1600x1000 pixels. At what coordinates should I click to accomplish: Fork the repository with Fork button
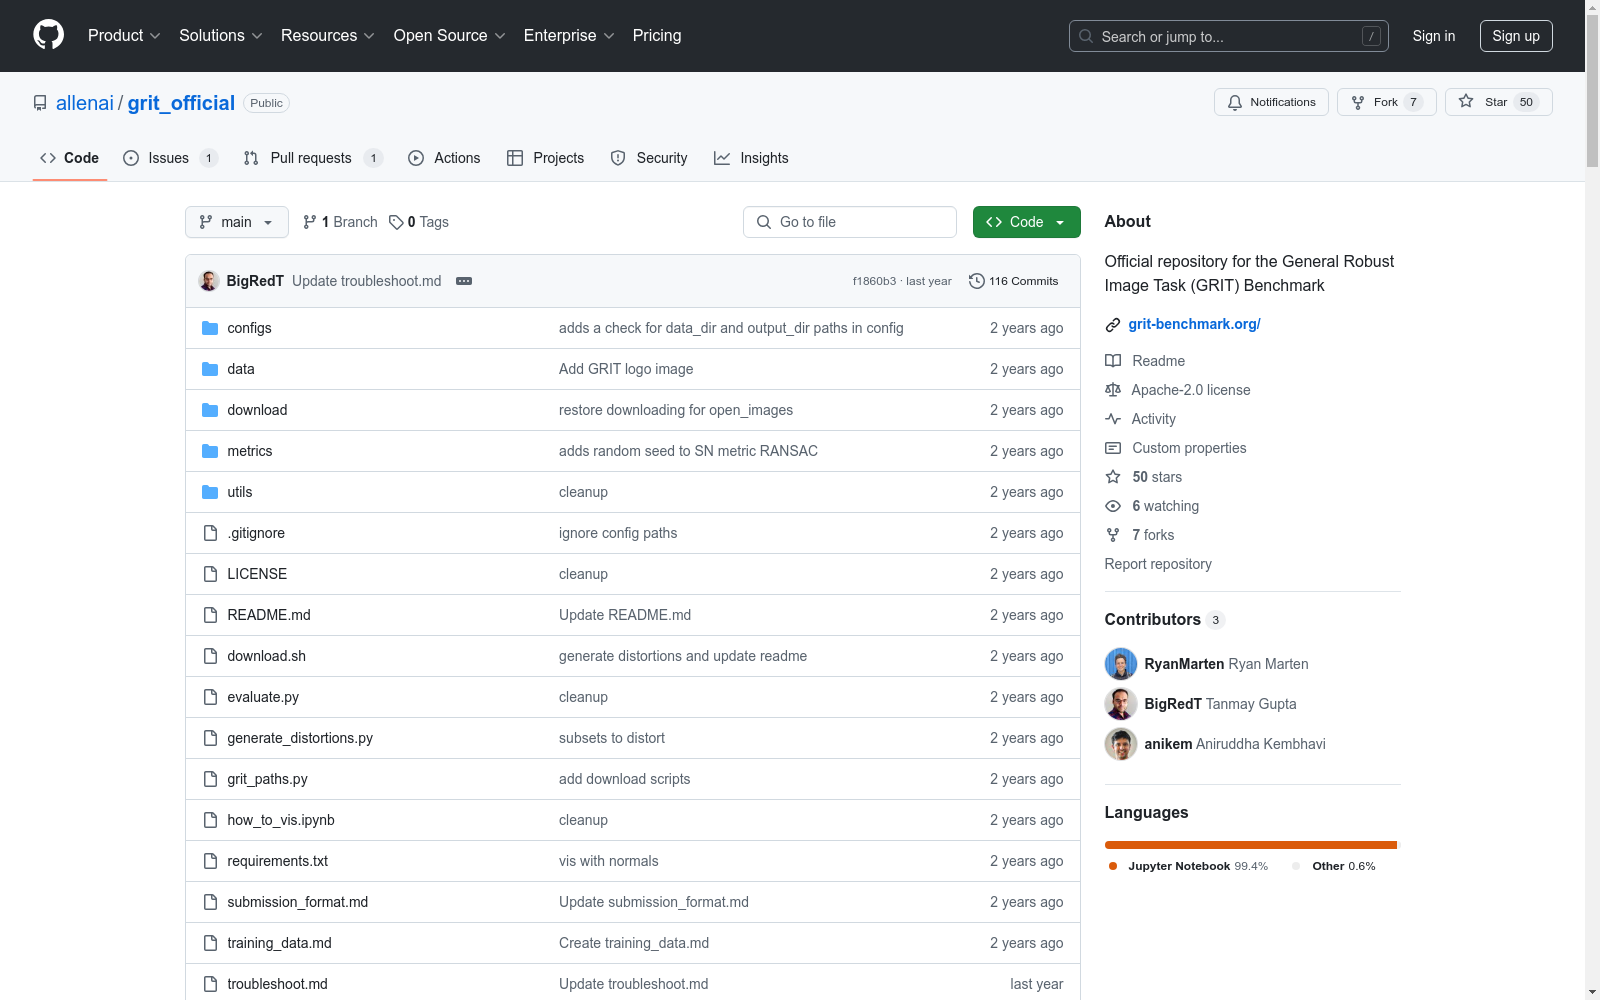tap(1387, 102)
